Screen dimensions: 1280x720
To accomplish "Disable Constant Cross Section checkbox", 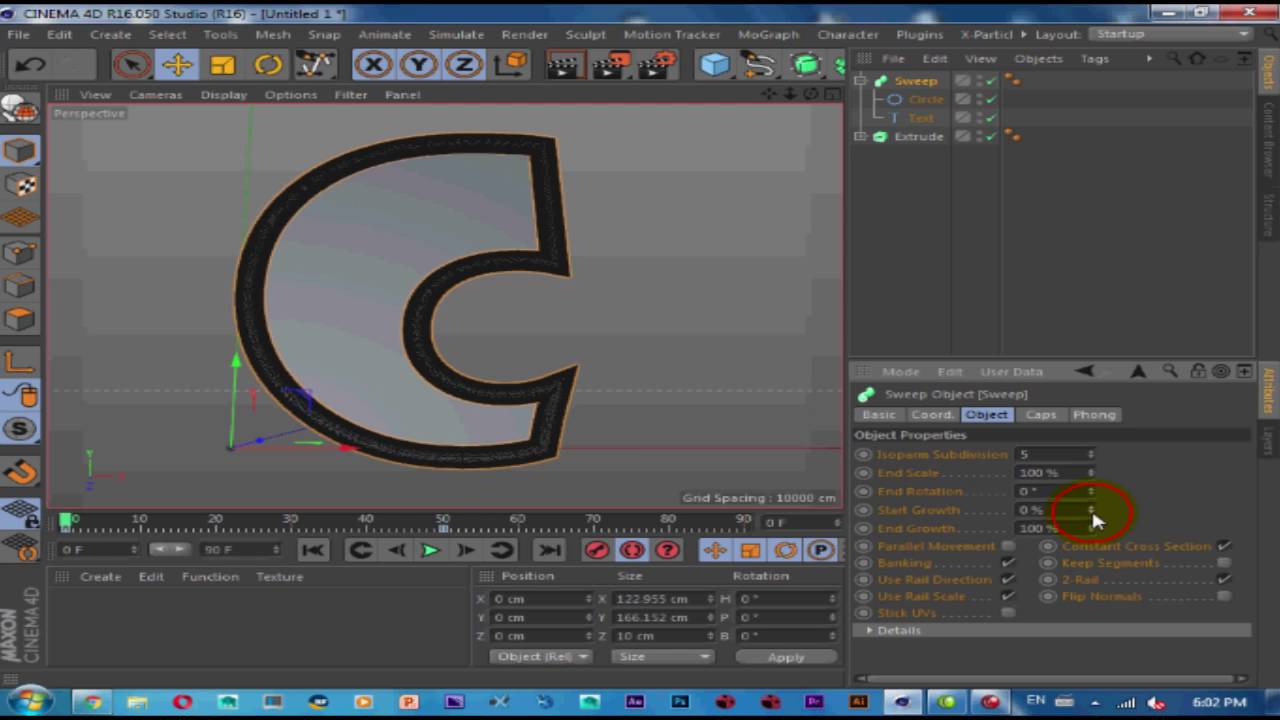I will [x=1224, y=546].
